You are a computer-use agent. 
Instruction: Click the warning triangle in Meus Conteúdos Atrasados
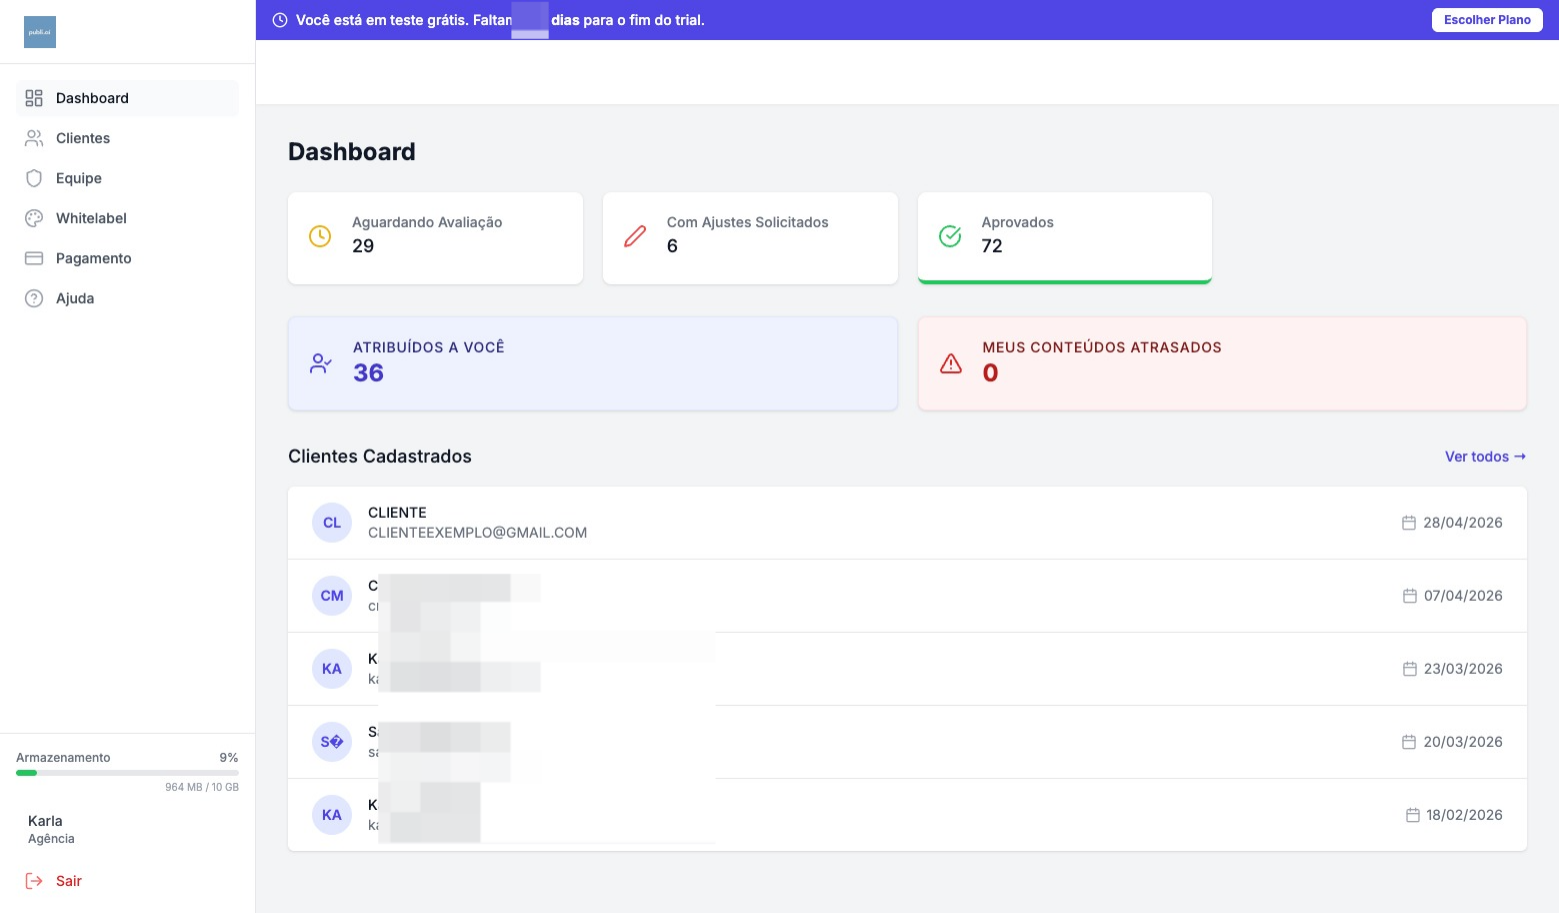coord(951,363)
